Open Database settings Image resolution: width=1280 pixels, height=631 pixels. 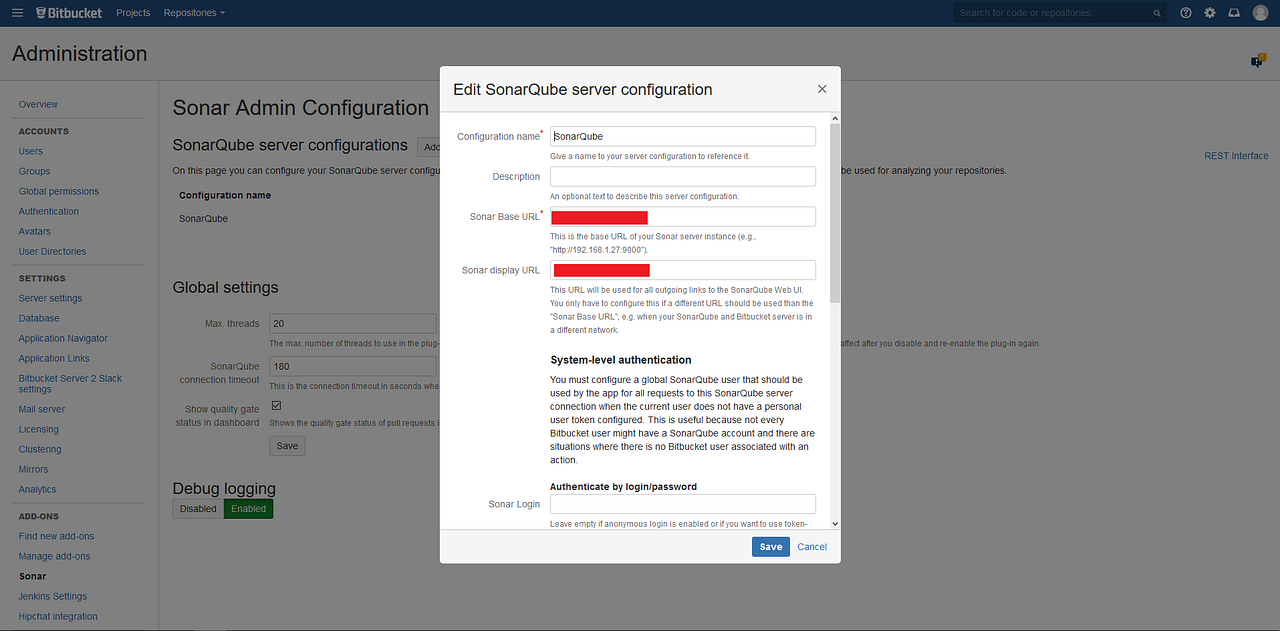pos(39,318)
